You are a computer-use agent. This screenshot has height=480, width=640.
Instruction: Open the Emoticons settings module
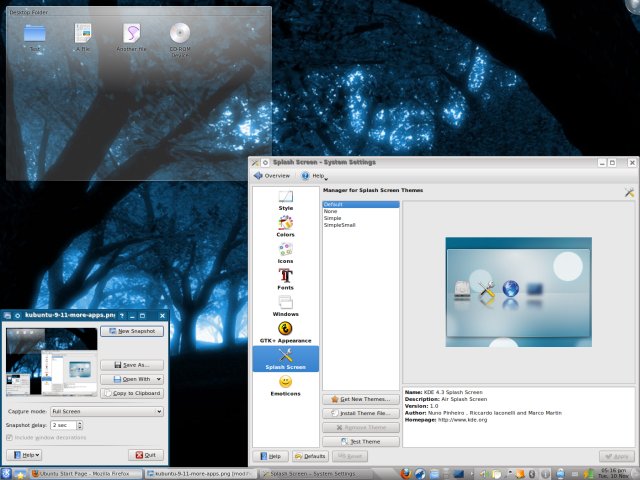coord(286,385)
